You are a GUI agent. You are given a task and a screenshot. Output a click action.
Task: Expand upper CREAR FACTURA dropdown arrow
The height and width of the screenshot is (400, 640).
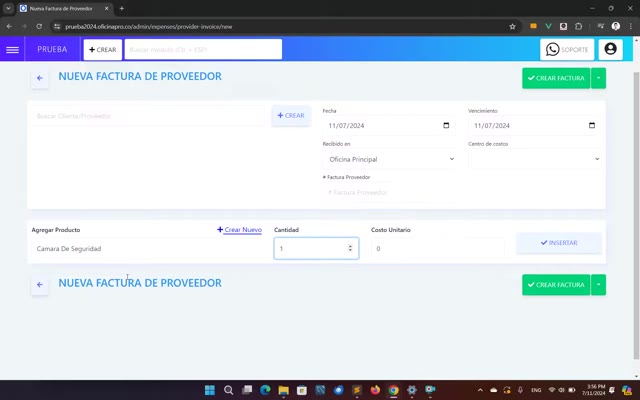point(598,78)
